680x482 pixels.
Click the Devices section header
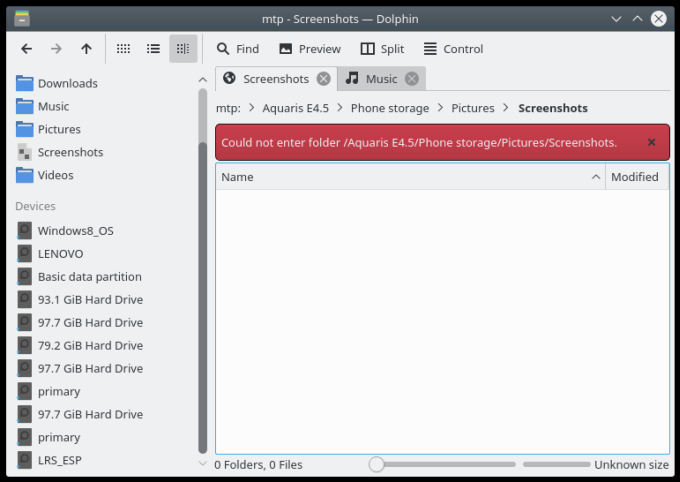pyautogui.click(x=36, y=206)
